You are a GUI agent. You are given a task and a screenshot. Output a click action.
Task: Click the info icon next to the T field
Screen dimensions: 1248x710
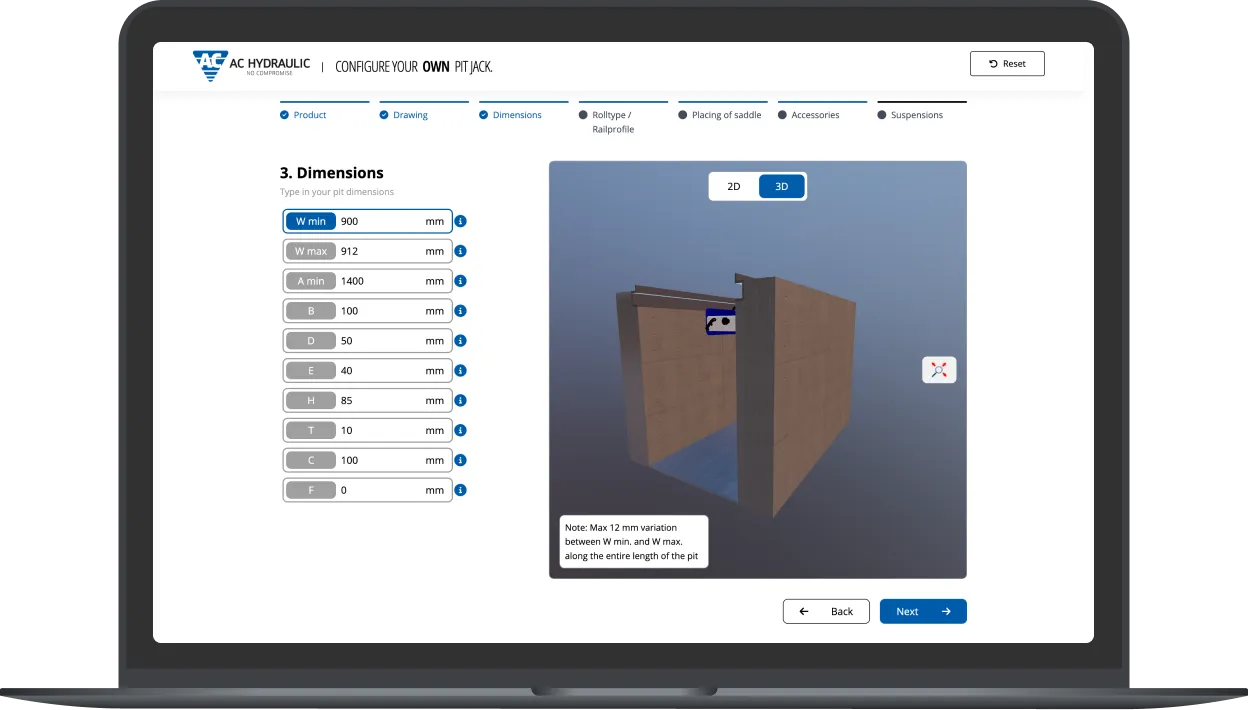(x=460, y=430)
